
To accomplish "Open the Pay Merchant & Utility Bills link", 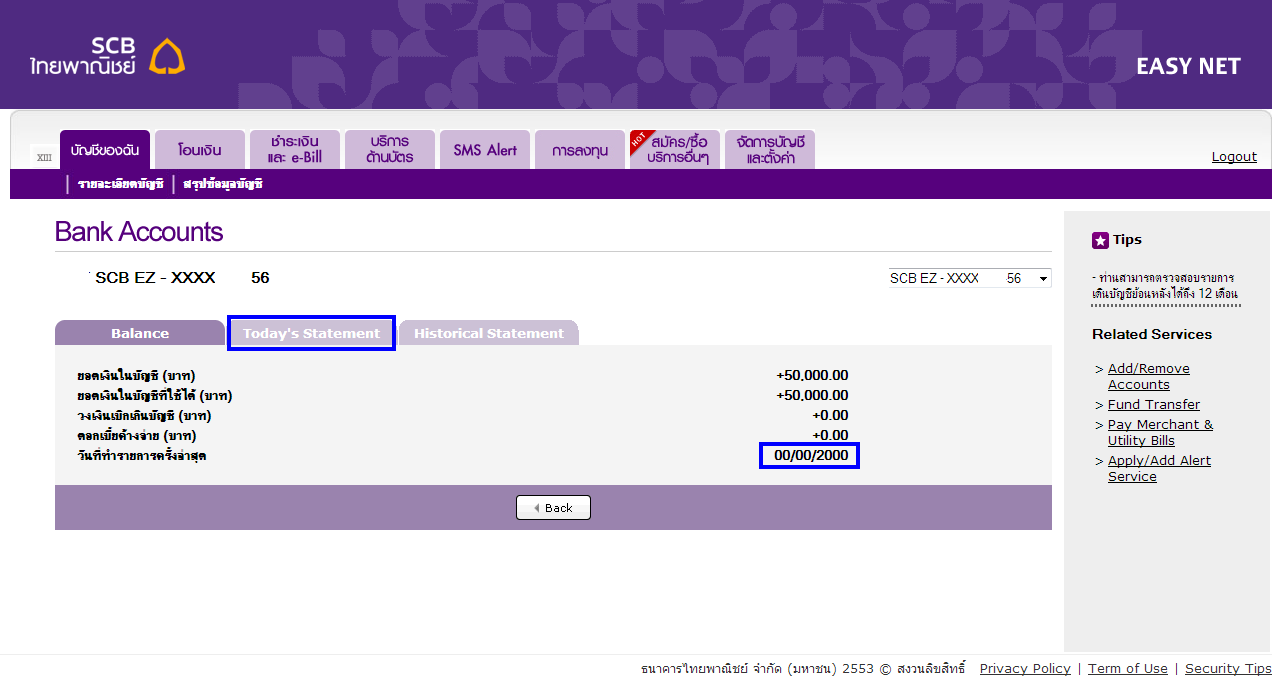I will 1160,433.
